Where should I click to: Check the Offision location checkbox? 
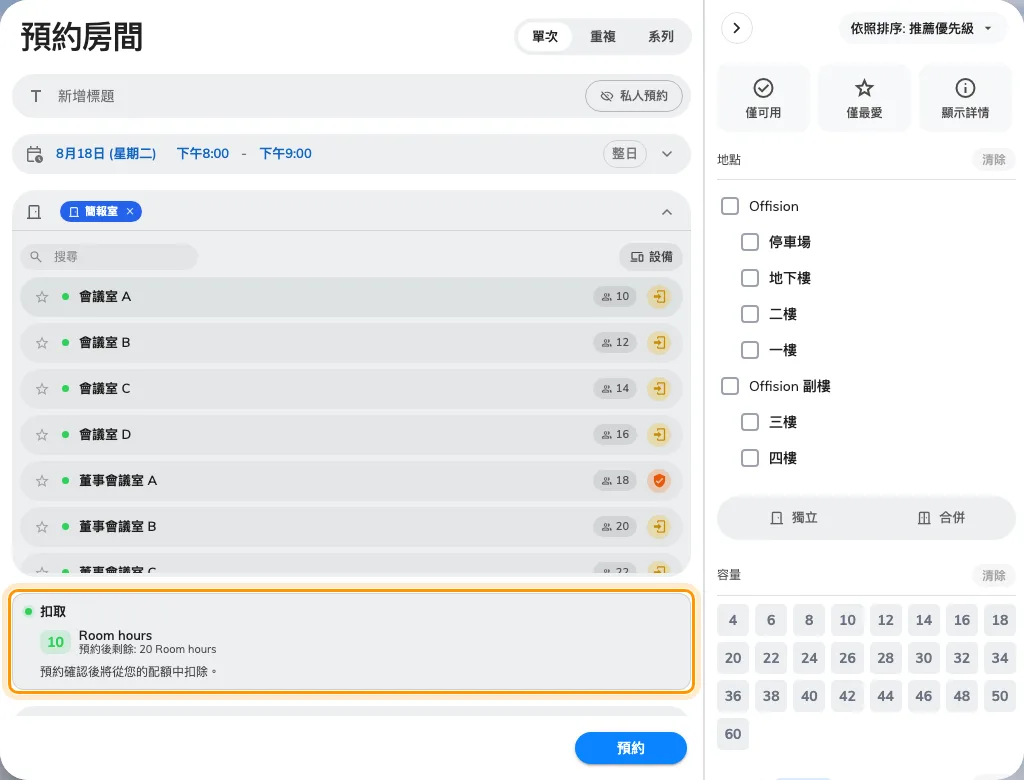[x=729, y=206]
